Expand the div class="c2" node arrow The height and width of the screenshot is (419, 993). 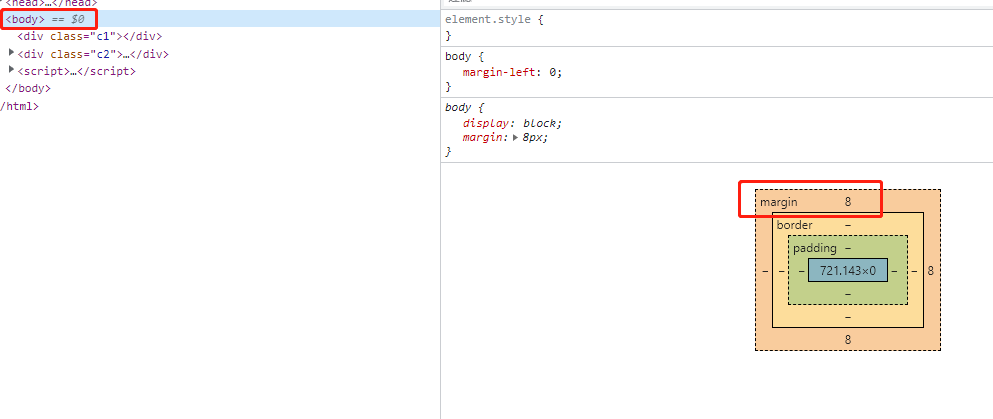point(11,53)
